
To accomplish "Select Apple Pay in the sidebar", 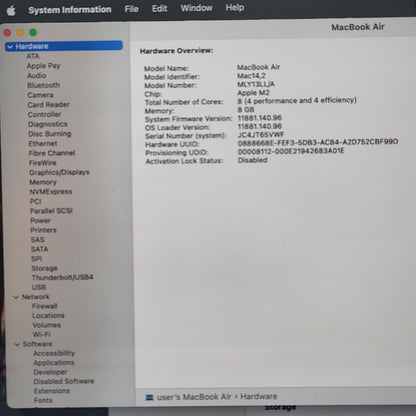I will tap(43, 66).
